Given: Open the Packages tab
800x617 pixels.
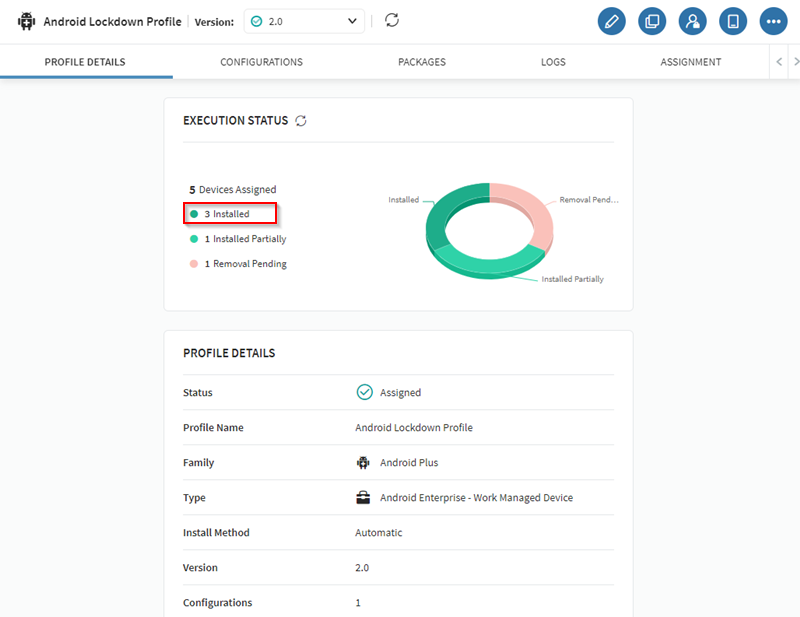Looking at the screenshot, I should coord(422,62).
